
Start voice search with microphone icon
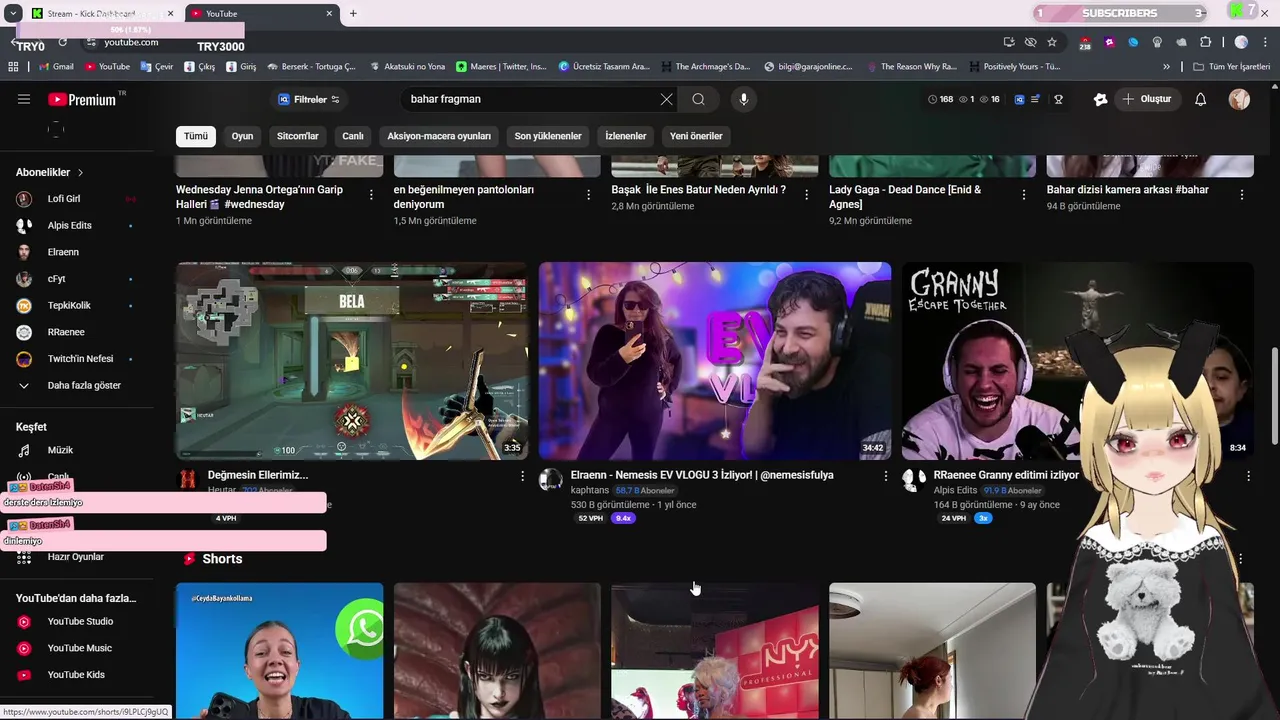click(743, 99)
